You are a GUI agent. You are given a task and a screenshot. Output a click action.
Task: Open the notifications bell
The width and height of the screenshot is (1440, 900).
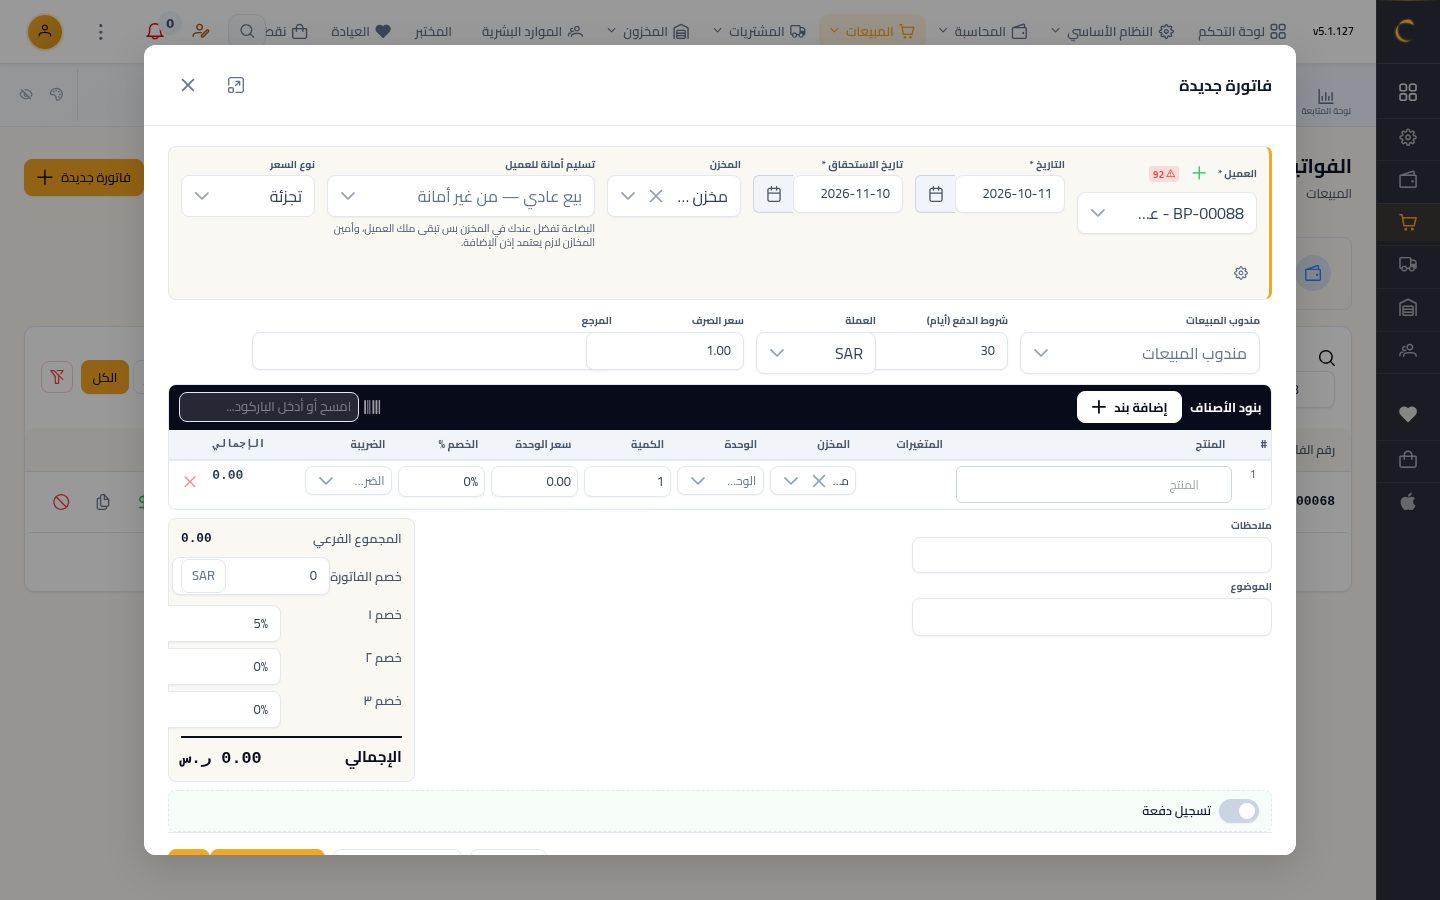155,31
